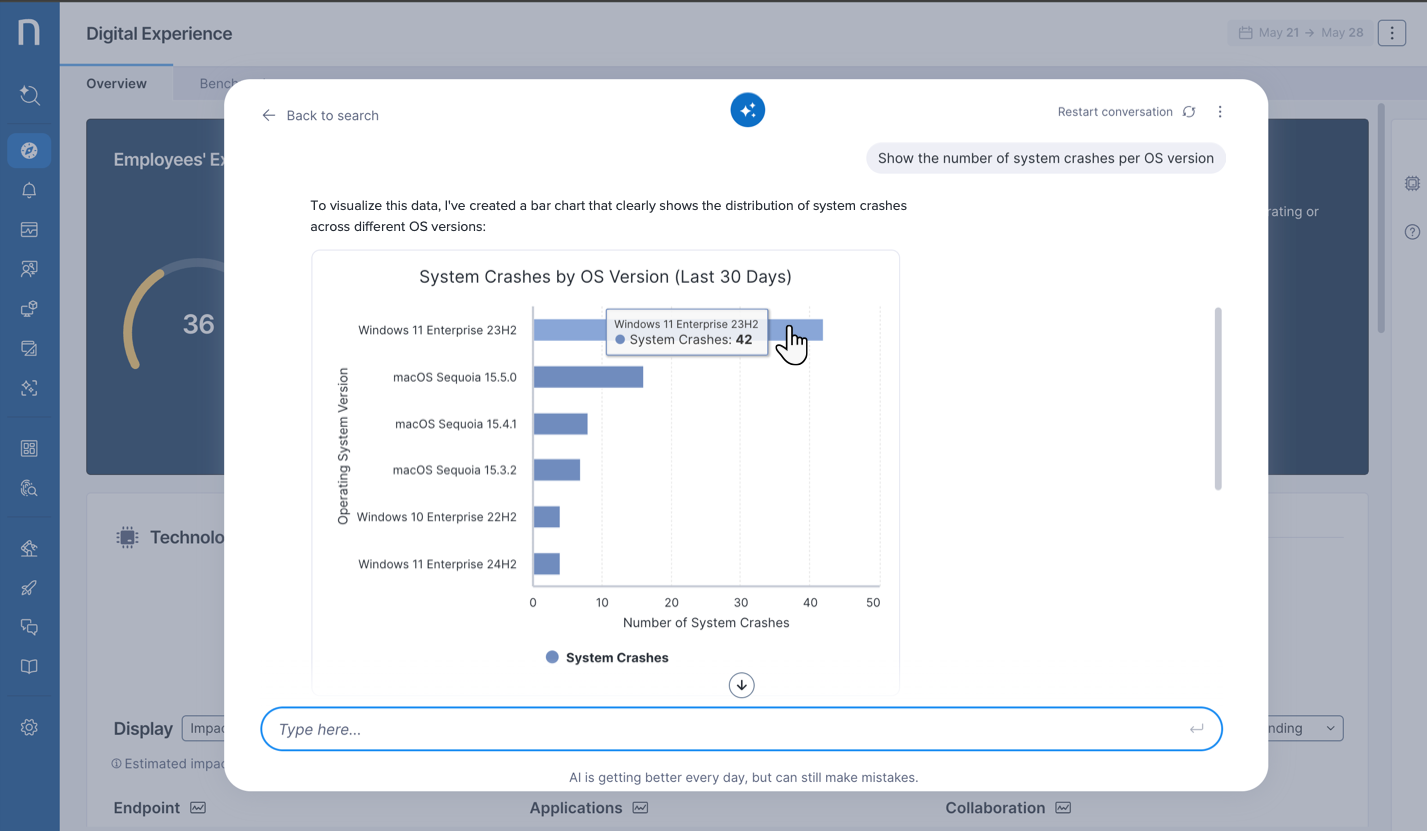Click the scroll-down arrow button in chat
1427x831 pixels.
point(741,685)
